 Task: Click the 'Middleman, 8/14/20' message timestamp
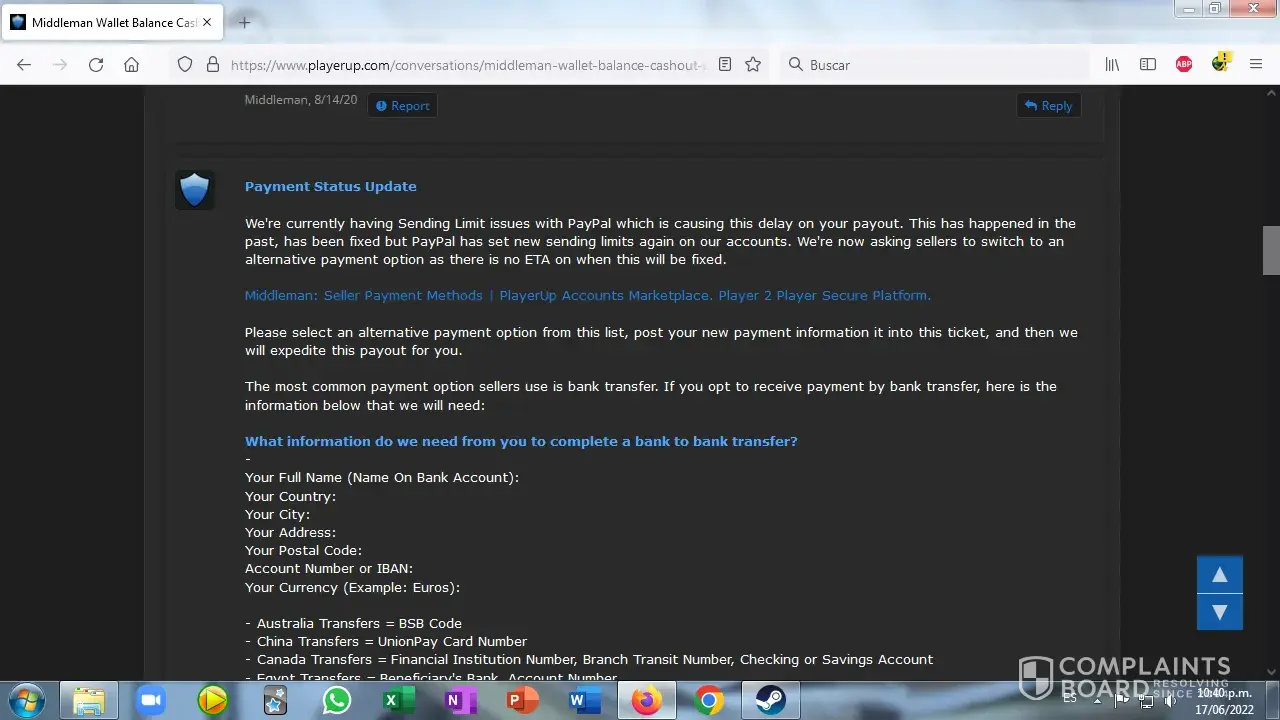tap(301, 100)
